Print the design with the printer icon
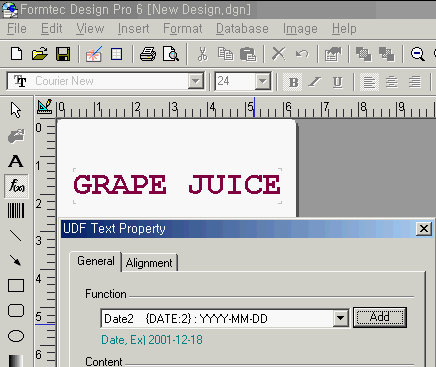 (x=148, y=54)
